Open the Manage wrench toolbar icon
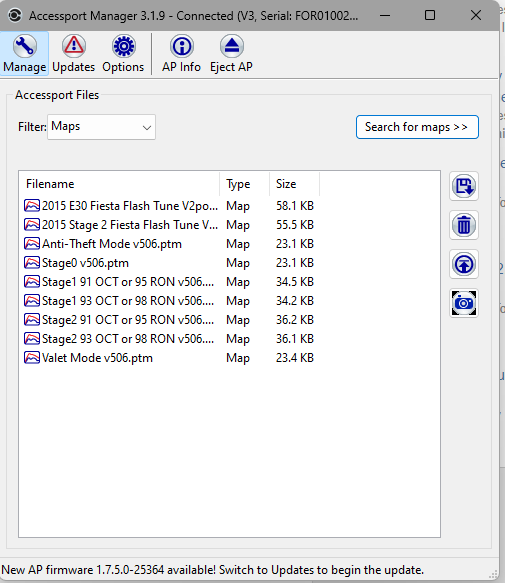The height and width of the screenshot is (583, 505). (25, 54)
